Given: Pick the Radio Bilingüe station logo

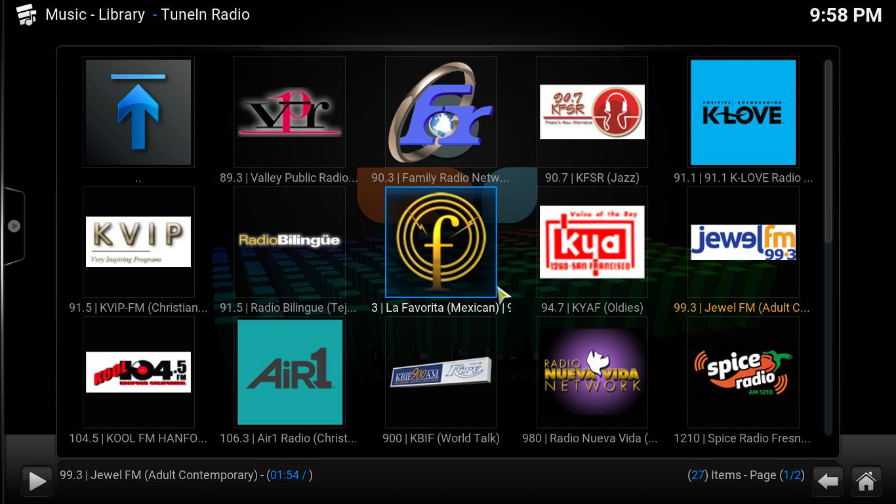Looking at the screenshot, I should (x=290, y=240).
